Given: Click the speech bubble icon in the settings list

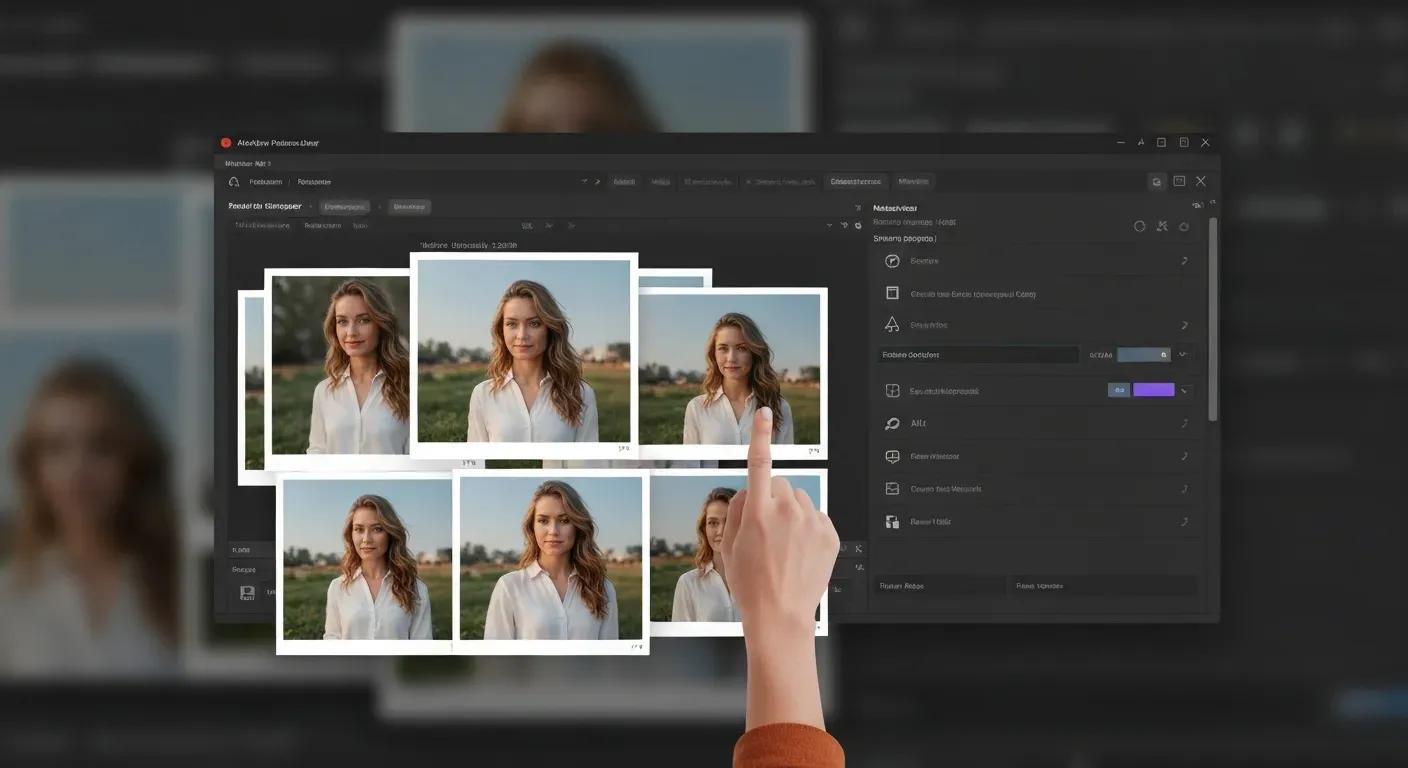Looking at the screenshot, I should [891, 456].
